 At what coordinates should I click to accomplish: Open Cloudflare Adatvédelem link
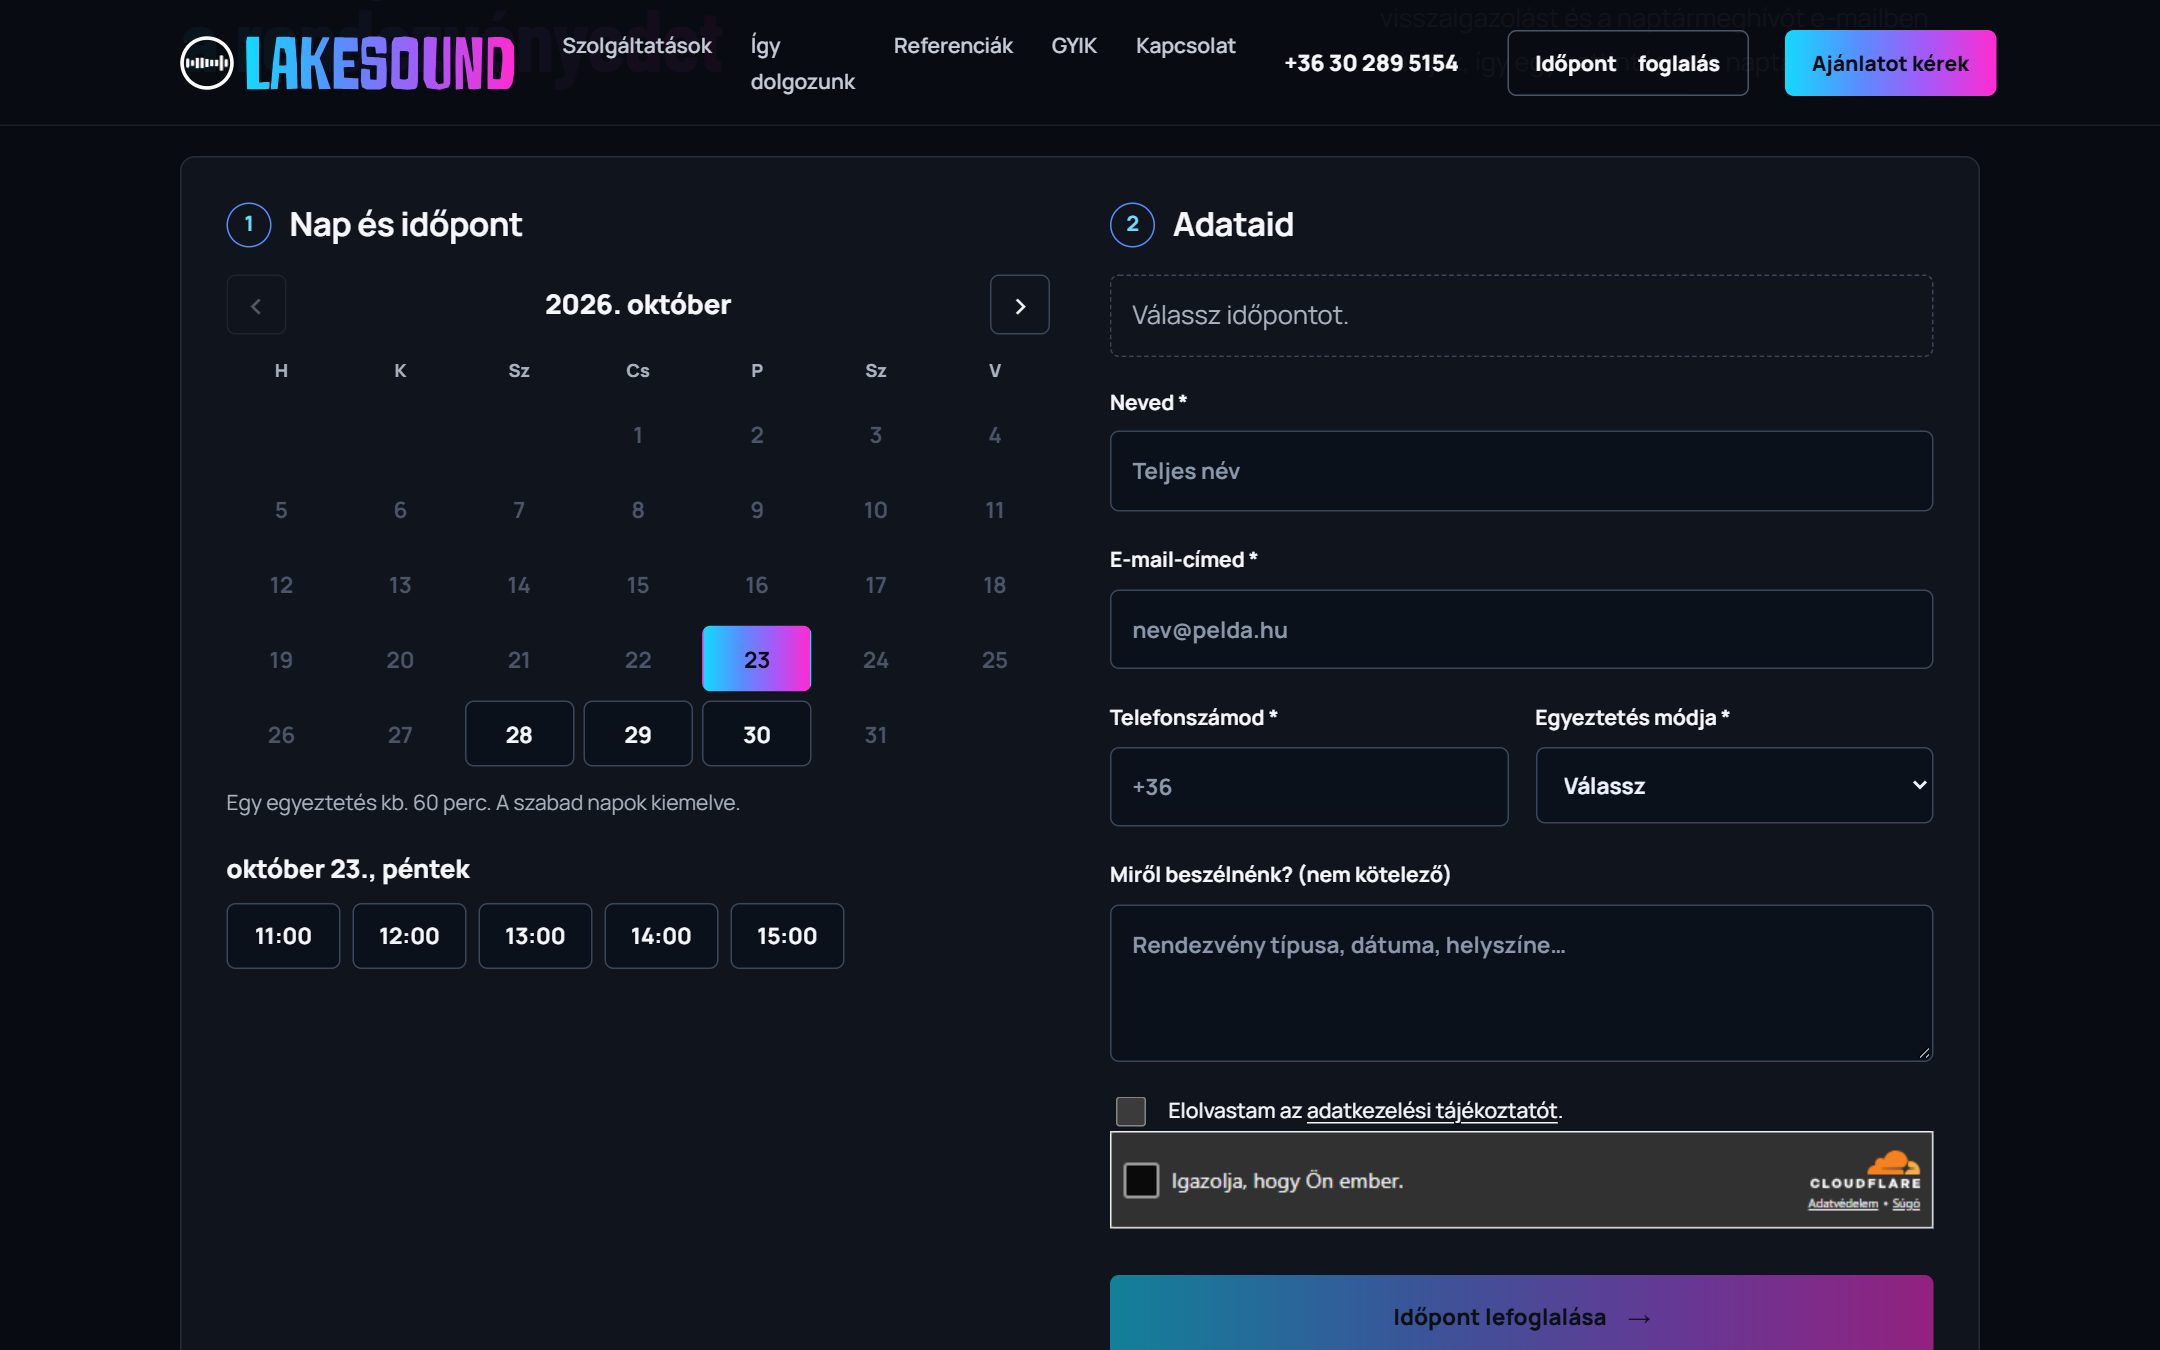1843,1204
